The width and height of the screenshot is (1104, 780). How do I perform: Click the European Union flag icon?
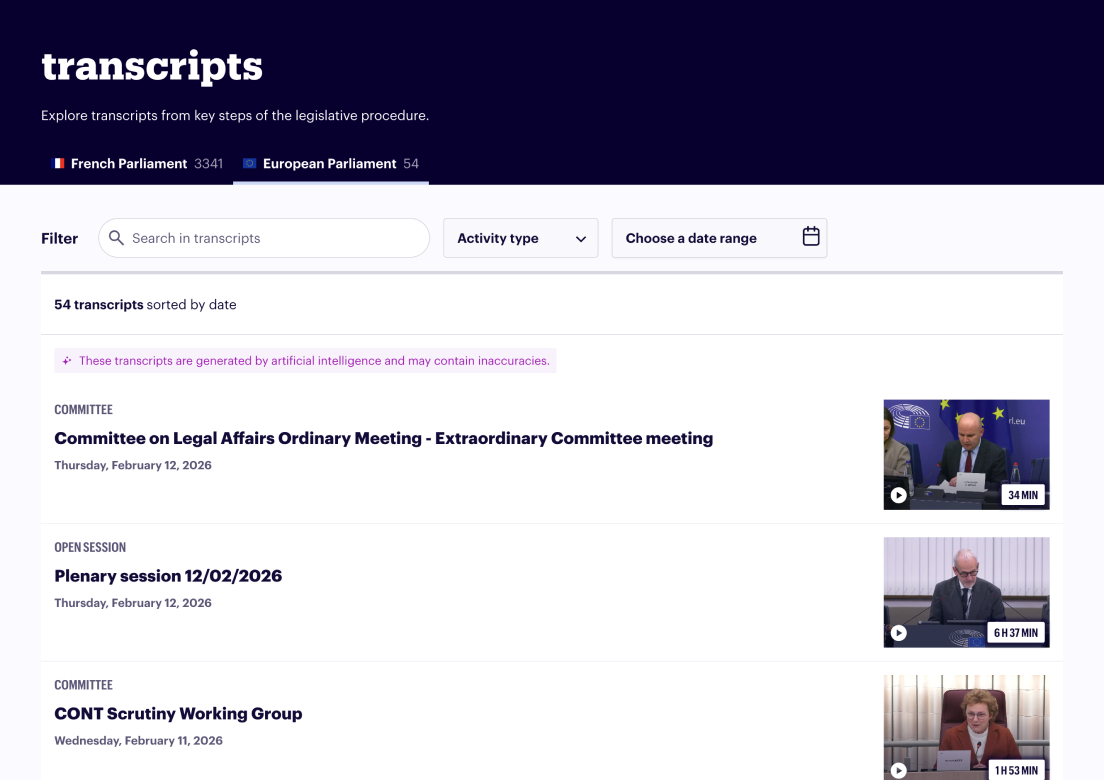click(247, 163)
